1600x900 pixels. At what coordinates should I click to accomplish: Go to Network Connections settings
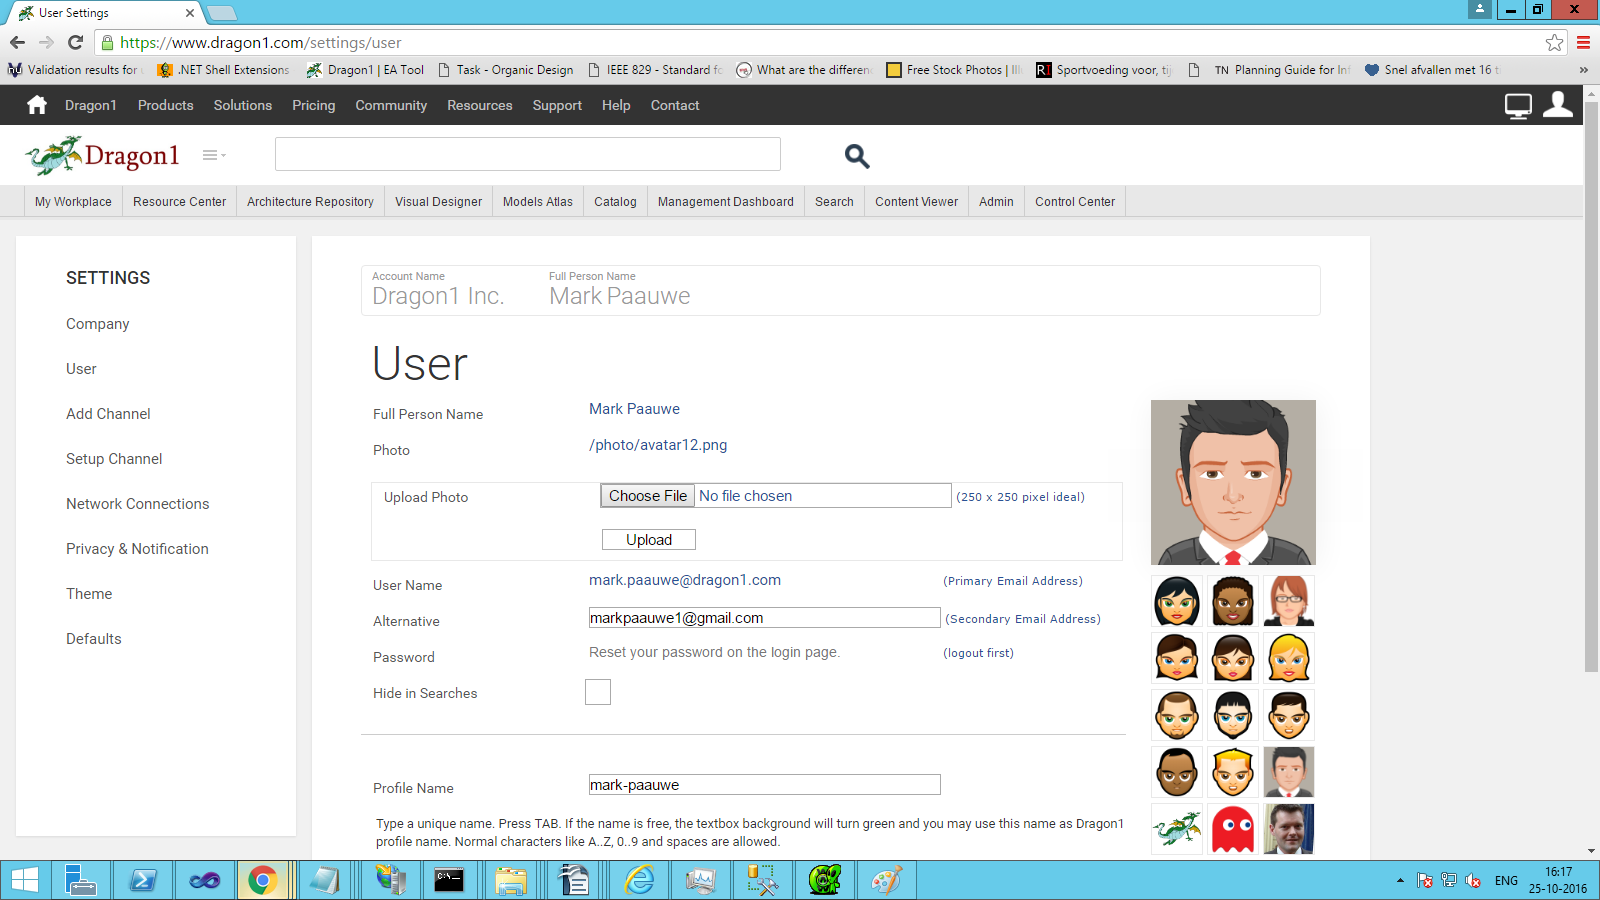coord(138,504)
